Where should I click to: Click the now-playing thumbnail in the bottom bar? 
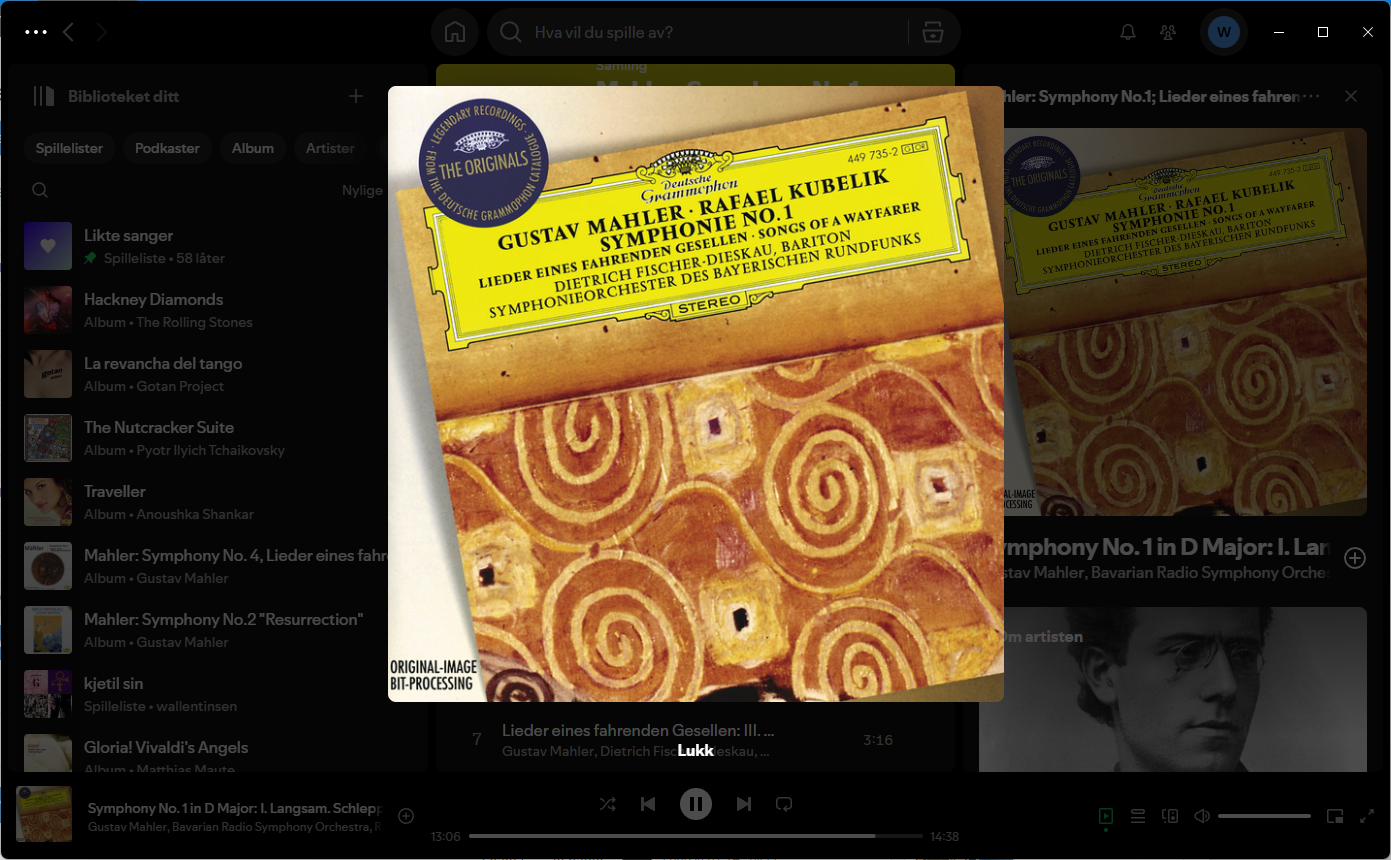44,814
